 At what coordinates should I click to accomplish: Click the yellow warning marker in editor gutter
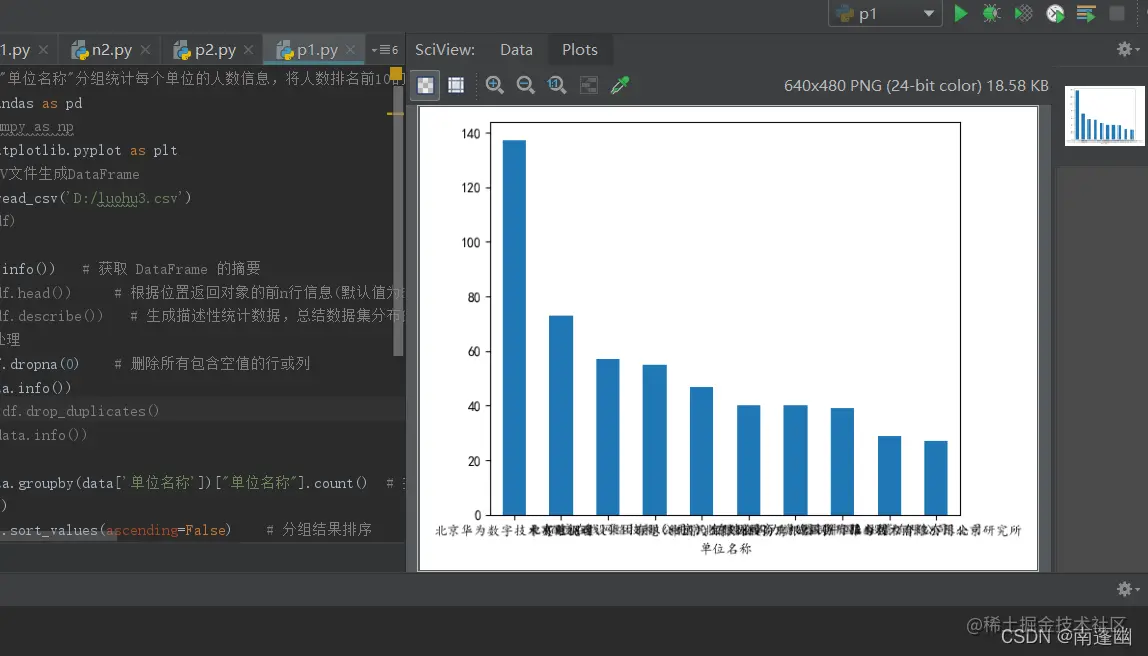coord(396,73)
